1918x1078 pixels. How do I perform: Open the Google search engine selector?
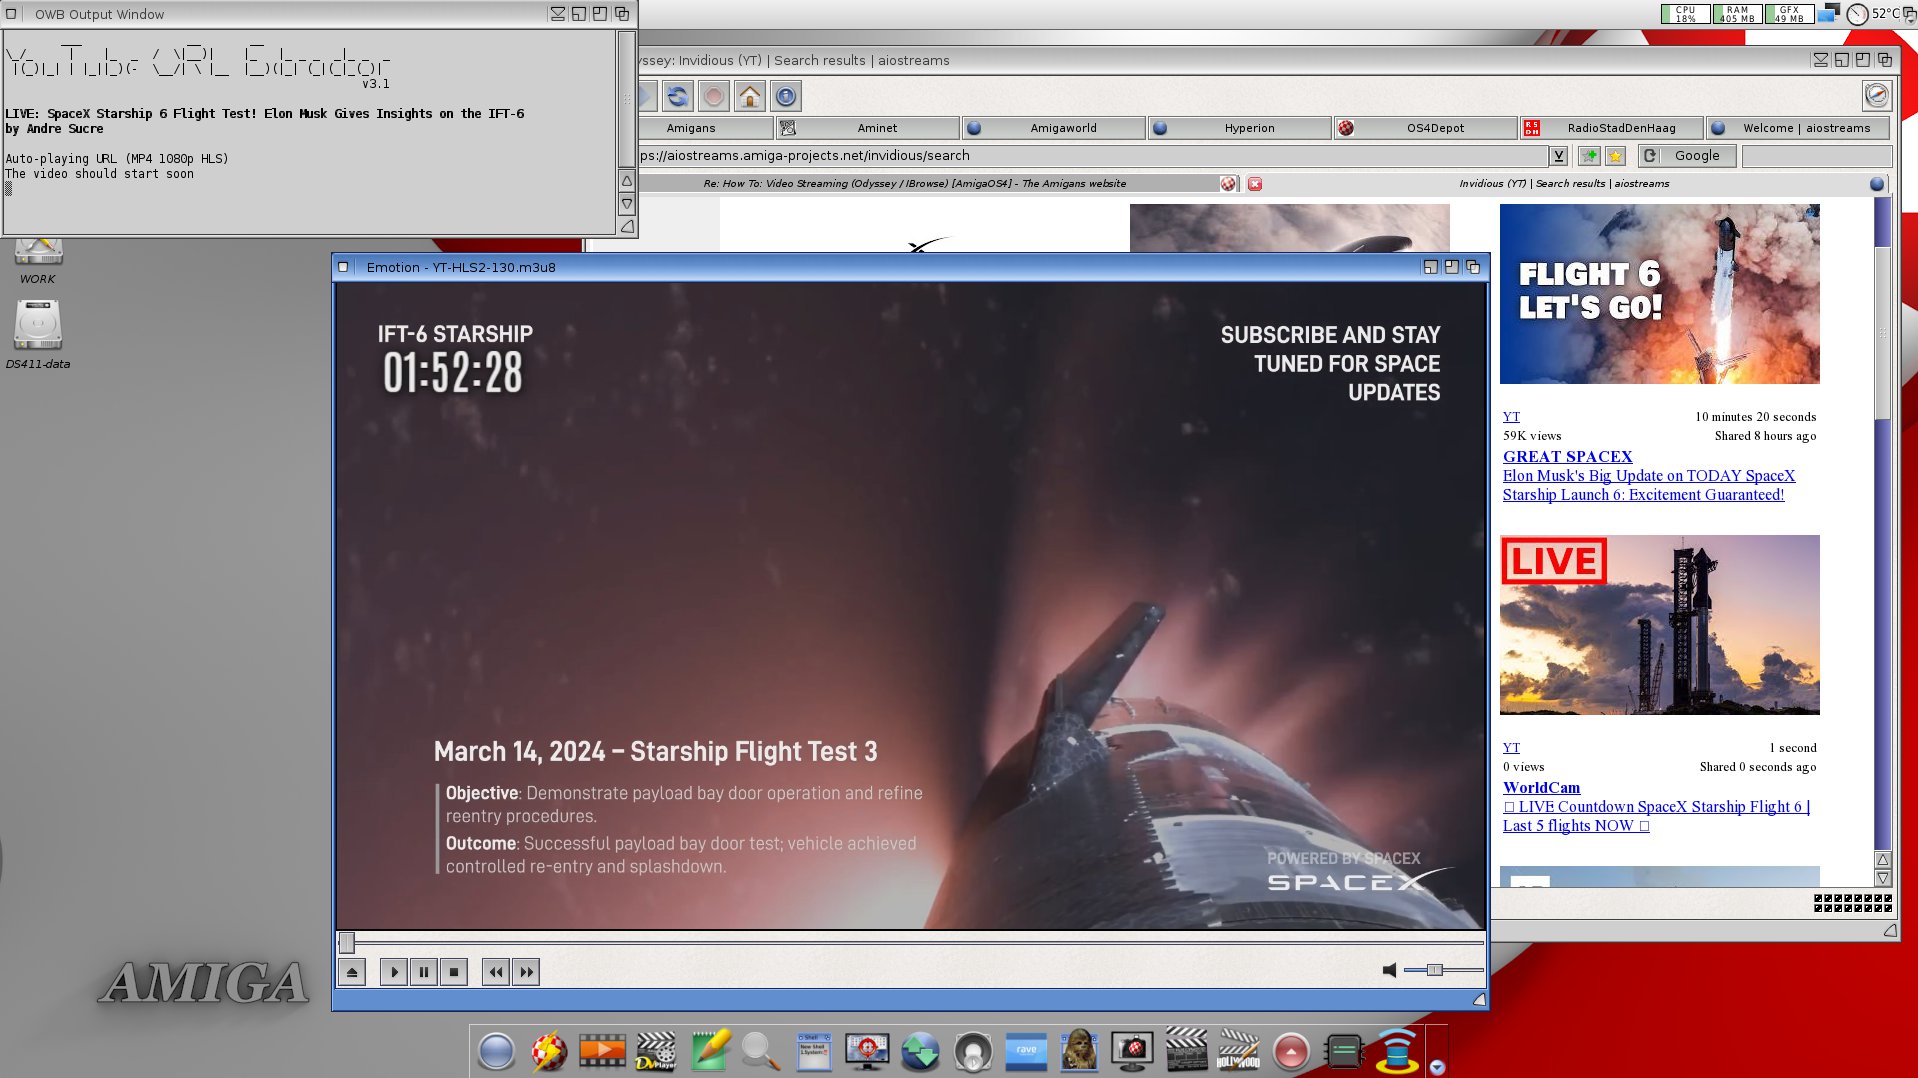tap(1686, 156)
